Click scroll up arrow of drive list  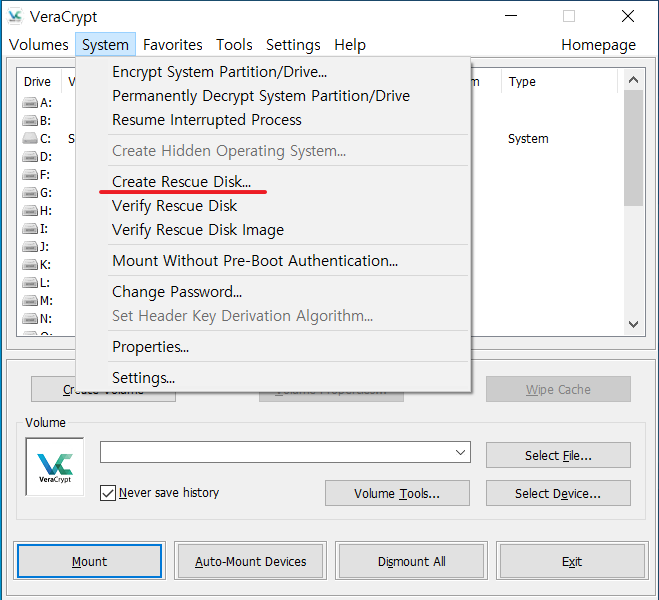click(x=633, y=80)
